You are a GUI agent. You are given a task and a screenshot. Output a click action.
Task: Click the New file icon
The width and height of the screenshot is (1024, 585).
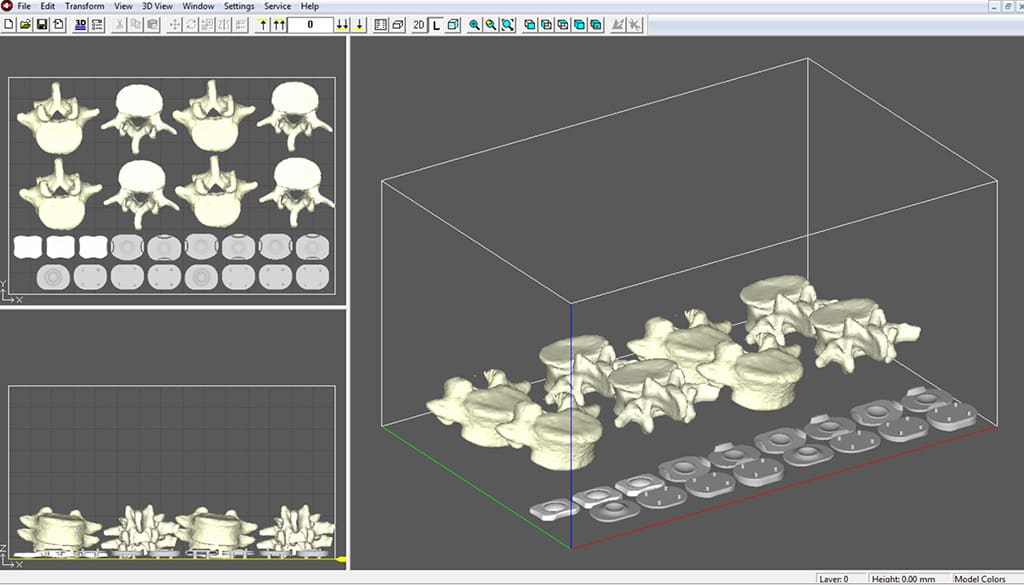[x=9, y=24]
